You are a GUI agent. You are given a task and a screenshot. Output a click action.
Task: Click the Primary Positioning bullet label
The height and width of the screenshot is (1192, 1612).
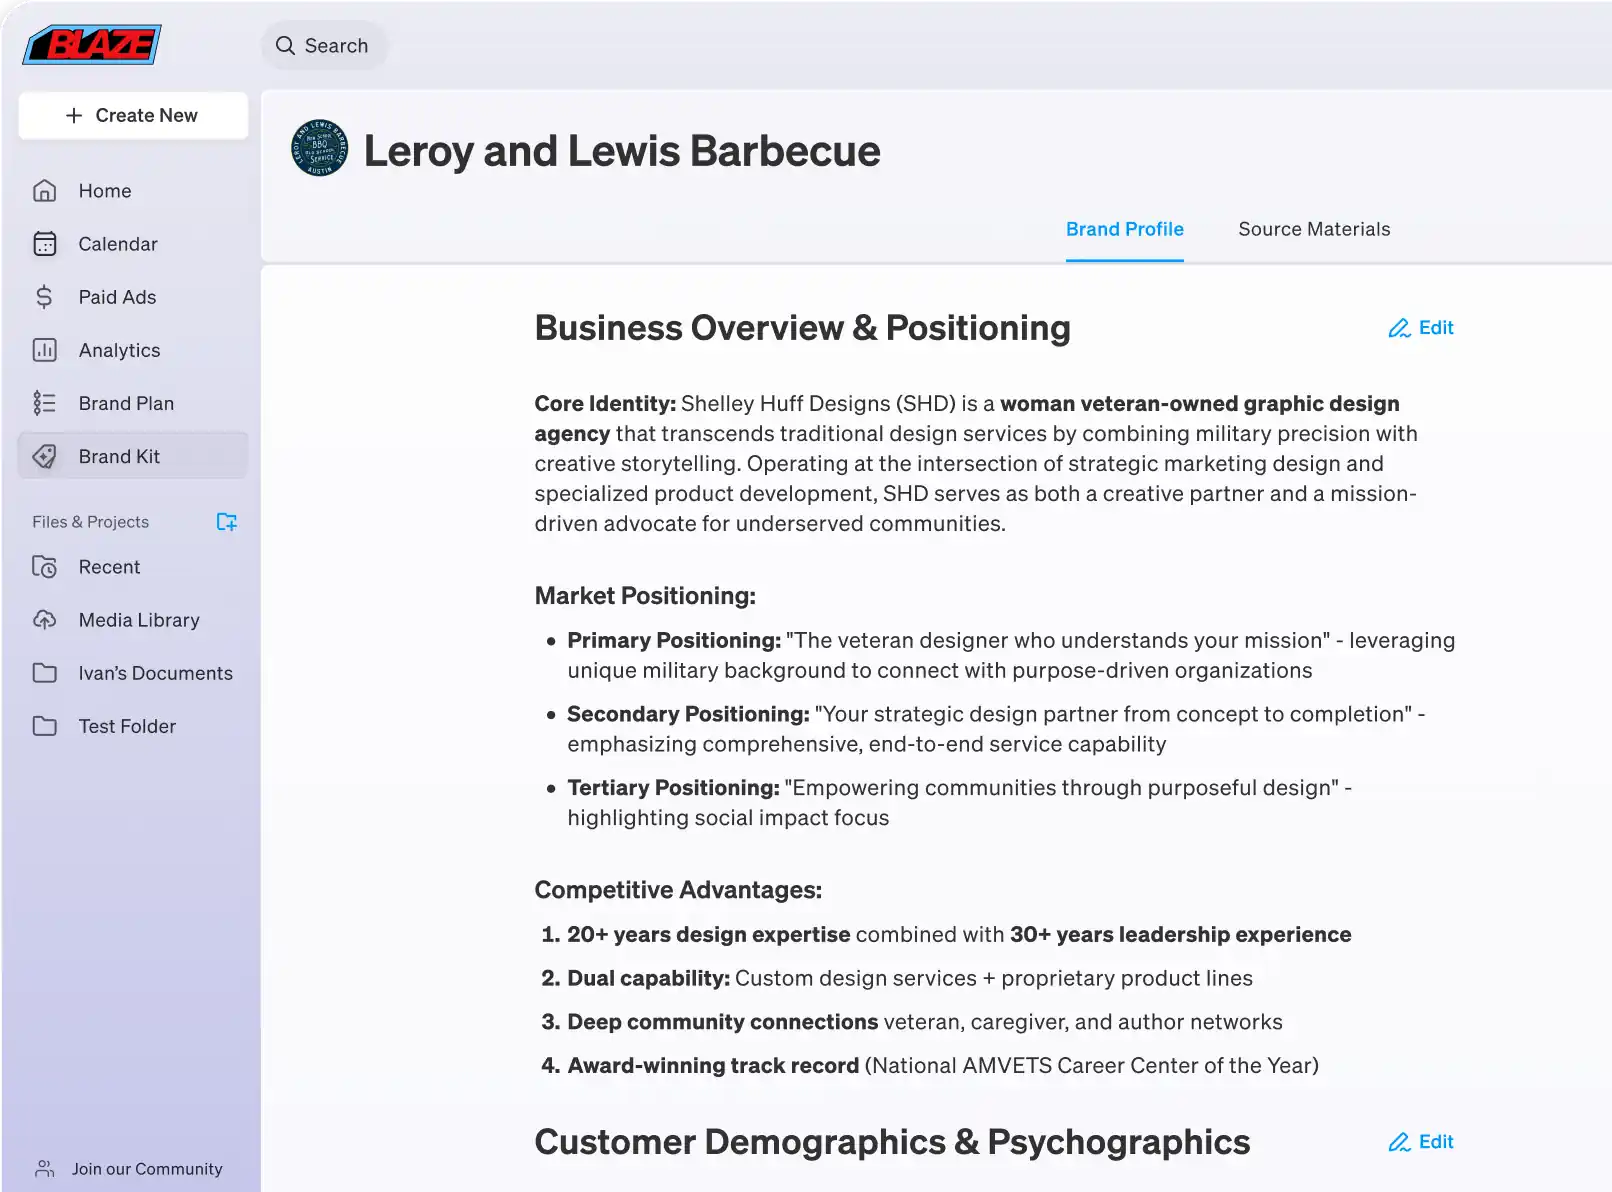(x=674, y=641)
